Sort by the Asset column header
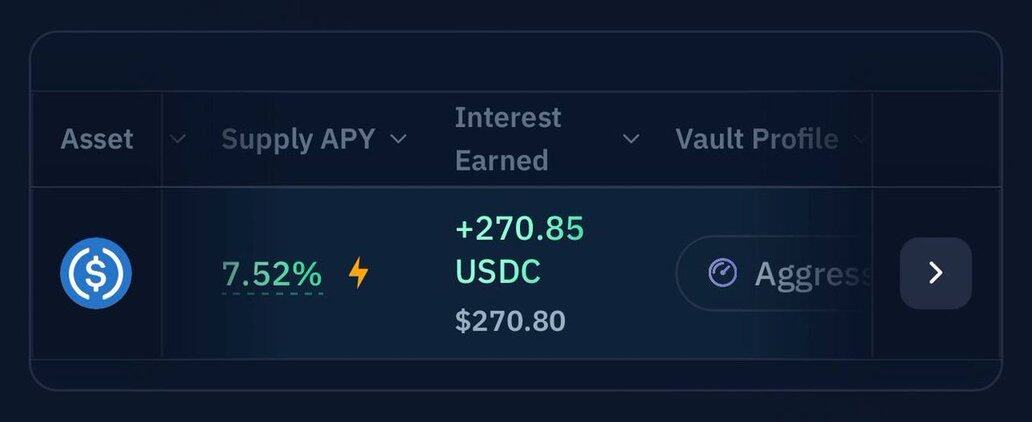 (x=97, y=139)
